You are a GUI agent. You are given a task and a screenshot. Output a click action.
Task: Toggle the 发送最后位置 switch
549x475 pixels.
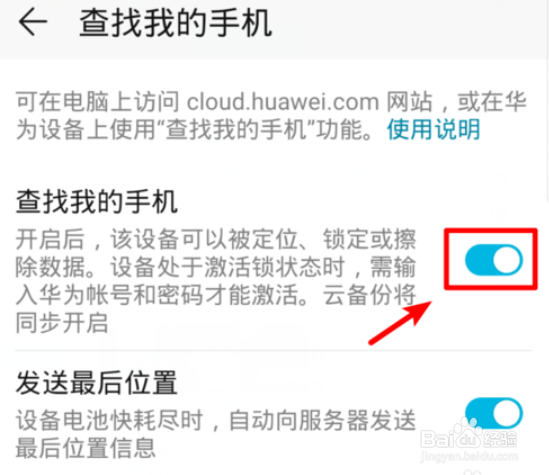coord(494,413)
